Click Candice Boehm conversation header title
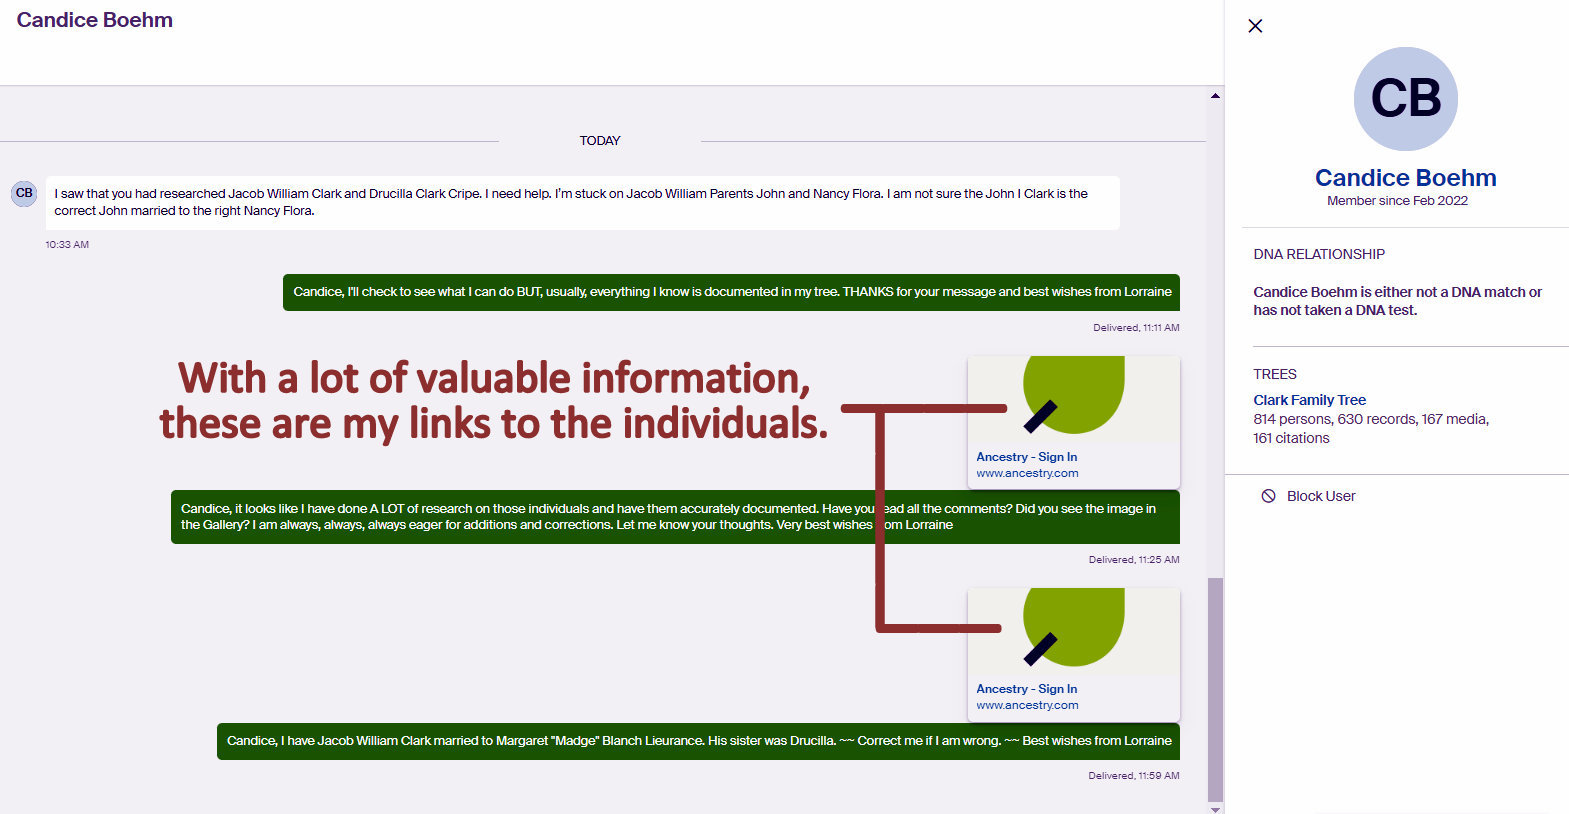The width and height of the screenshot is (1569, 814). pos(95,20)
